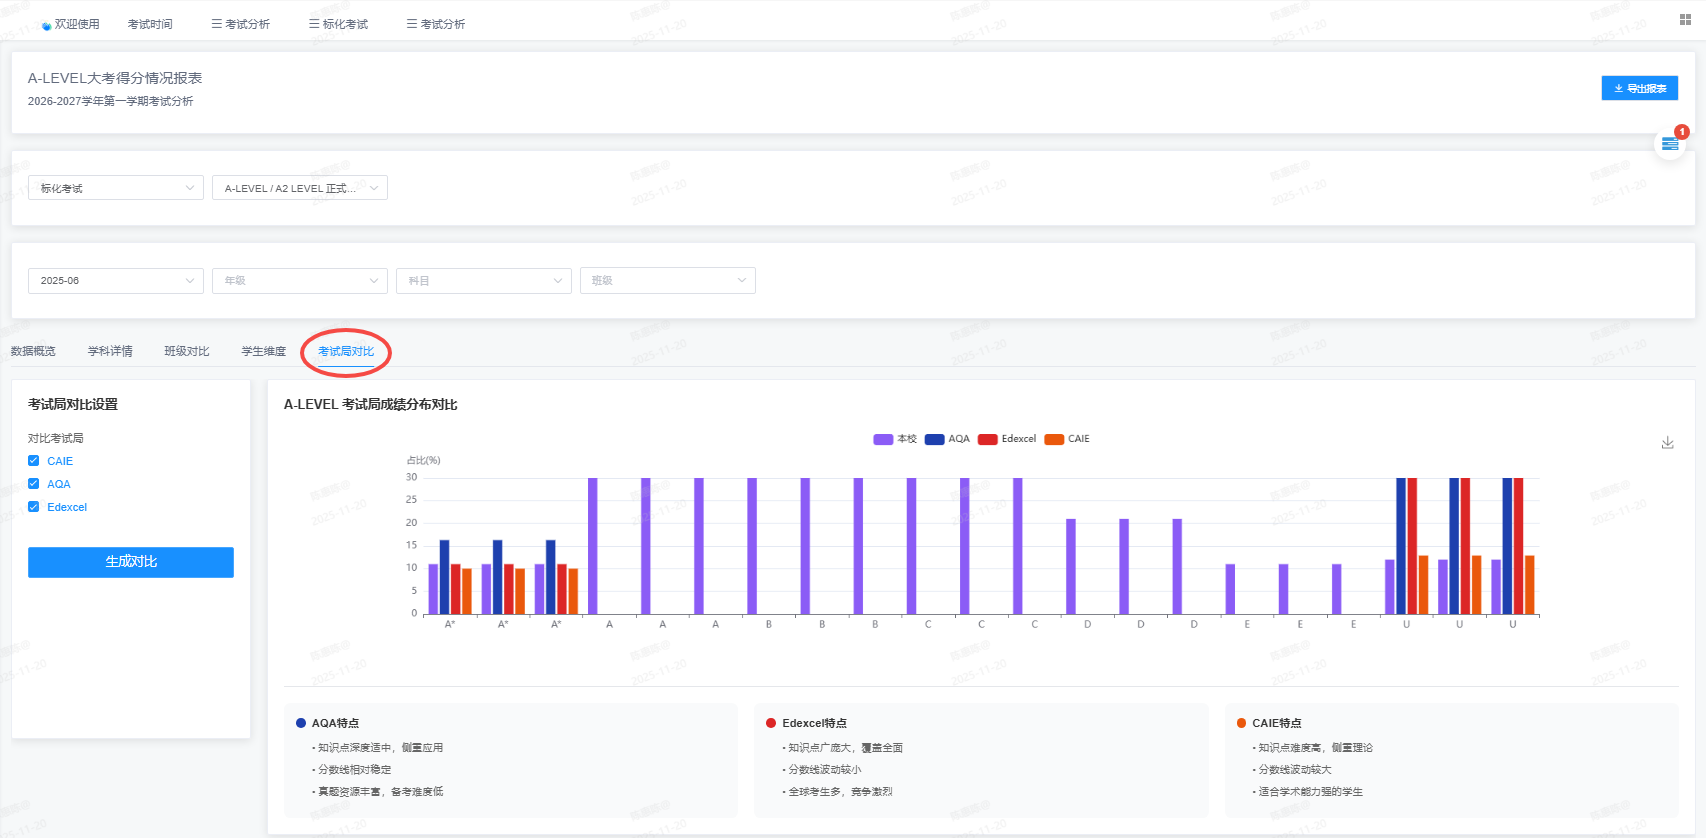
Task: Toggle the CAIE legend item in the chart
Action: coord(1067,439)
